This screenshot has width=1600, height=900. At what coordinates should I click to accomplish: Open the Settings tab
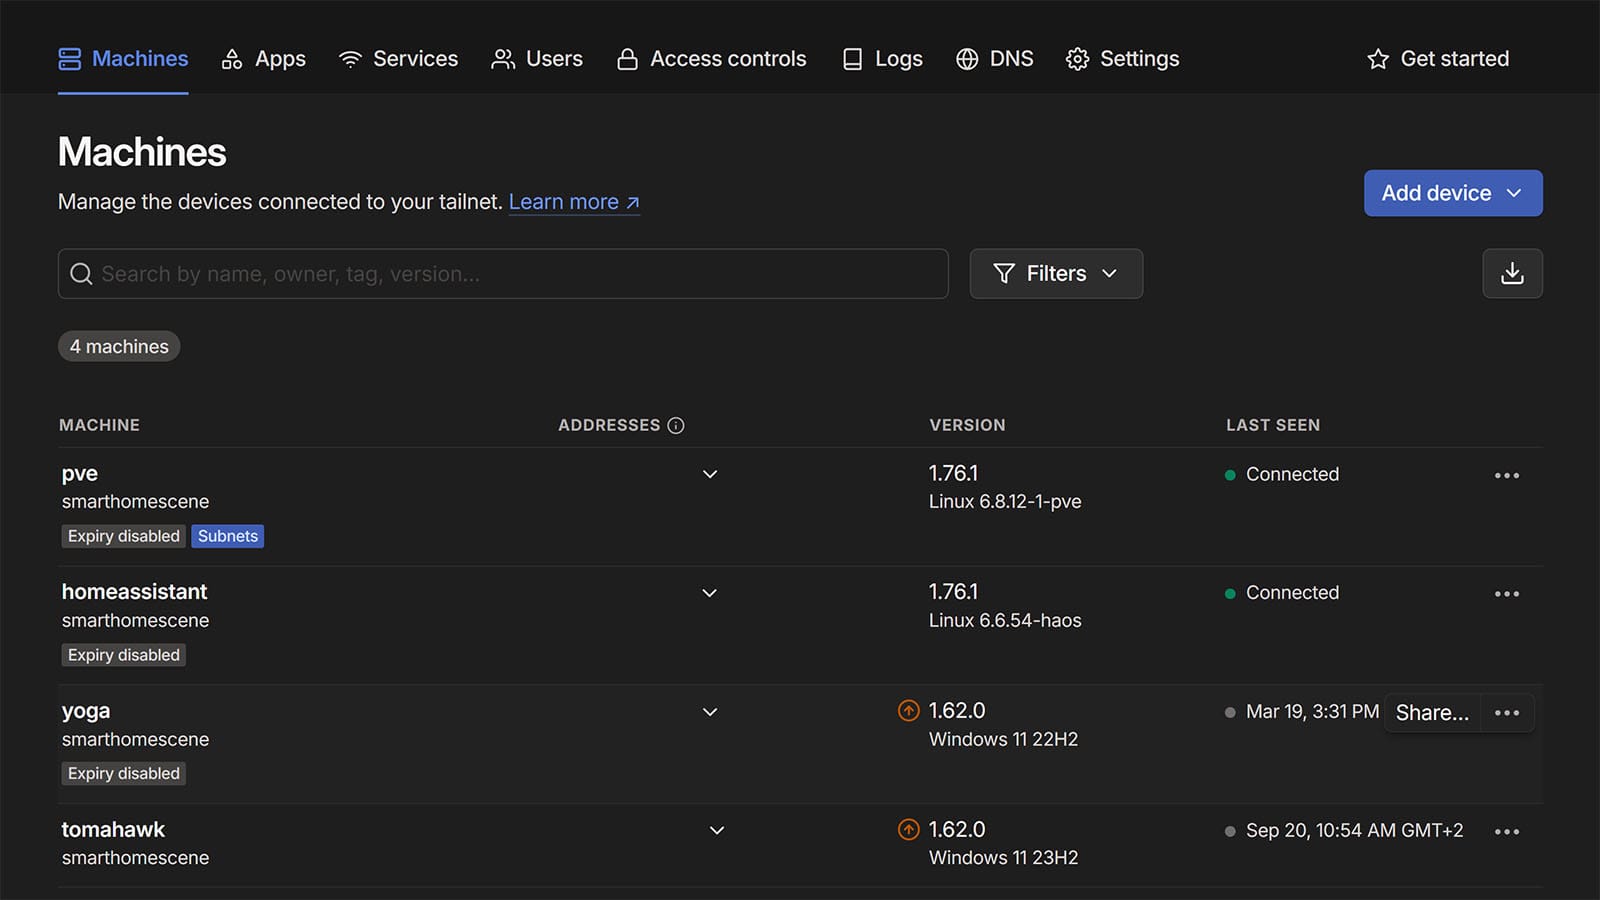pos(1122,59)
